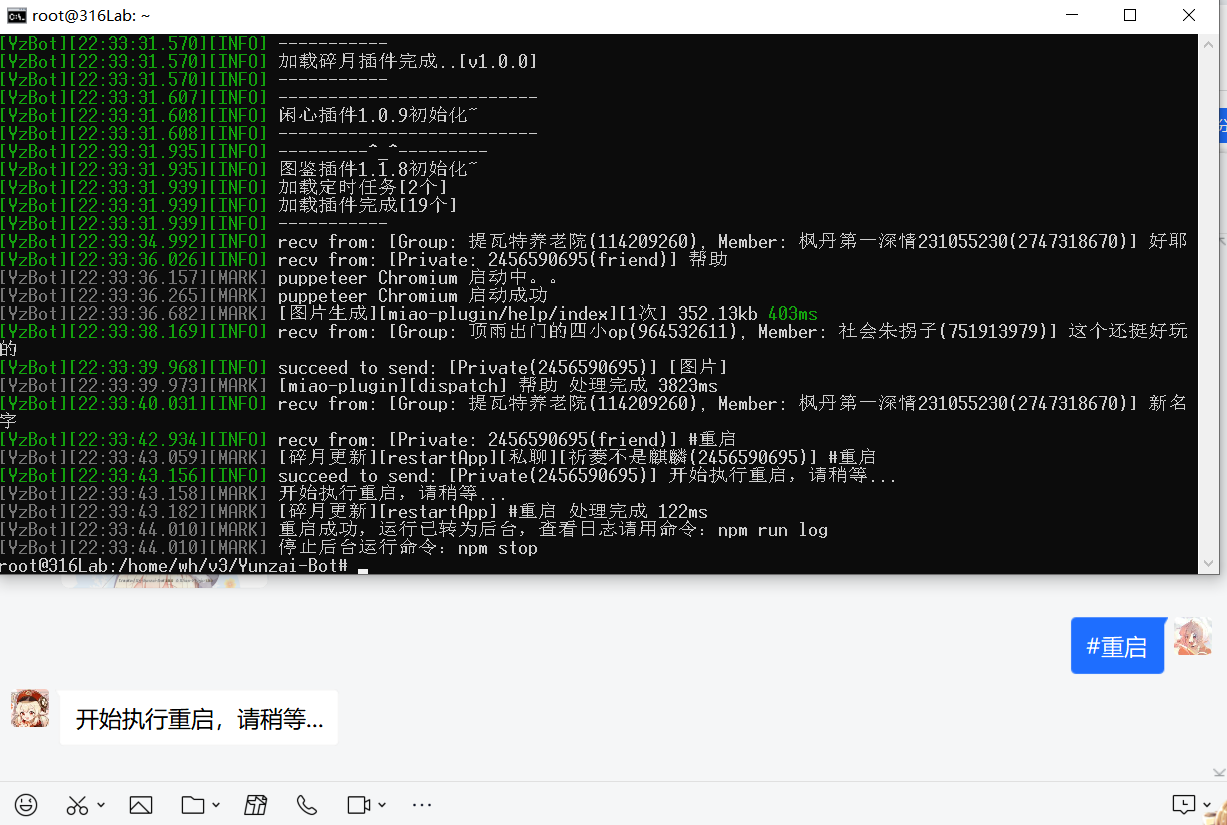Click the terminal screenshot in chat
The height and width of the screenshot is (825, 1227).
click(600, 300)
